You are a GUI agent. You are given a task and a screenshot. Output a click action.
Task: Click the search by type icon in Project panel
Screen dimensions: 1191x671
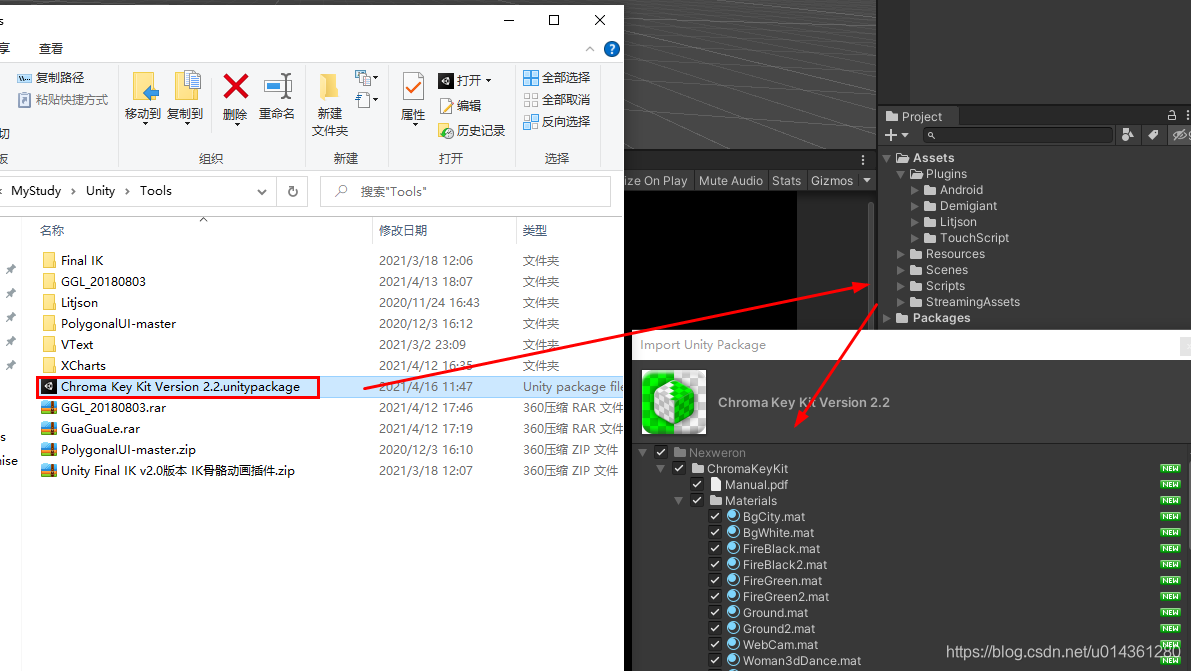coord(1128,135)
